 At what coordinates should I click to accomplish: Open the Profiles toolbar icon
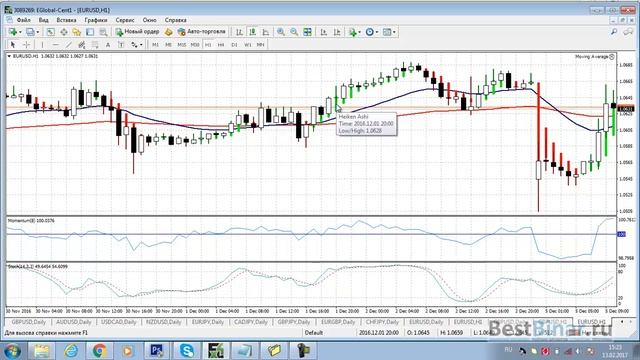click(30, 32)
